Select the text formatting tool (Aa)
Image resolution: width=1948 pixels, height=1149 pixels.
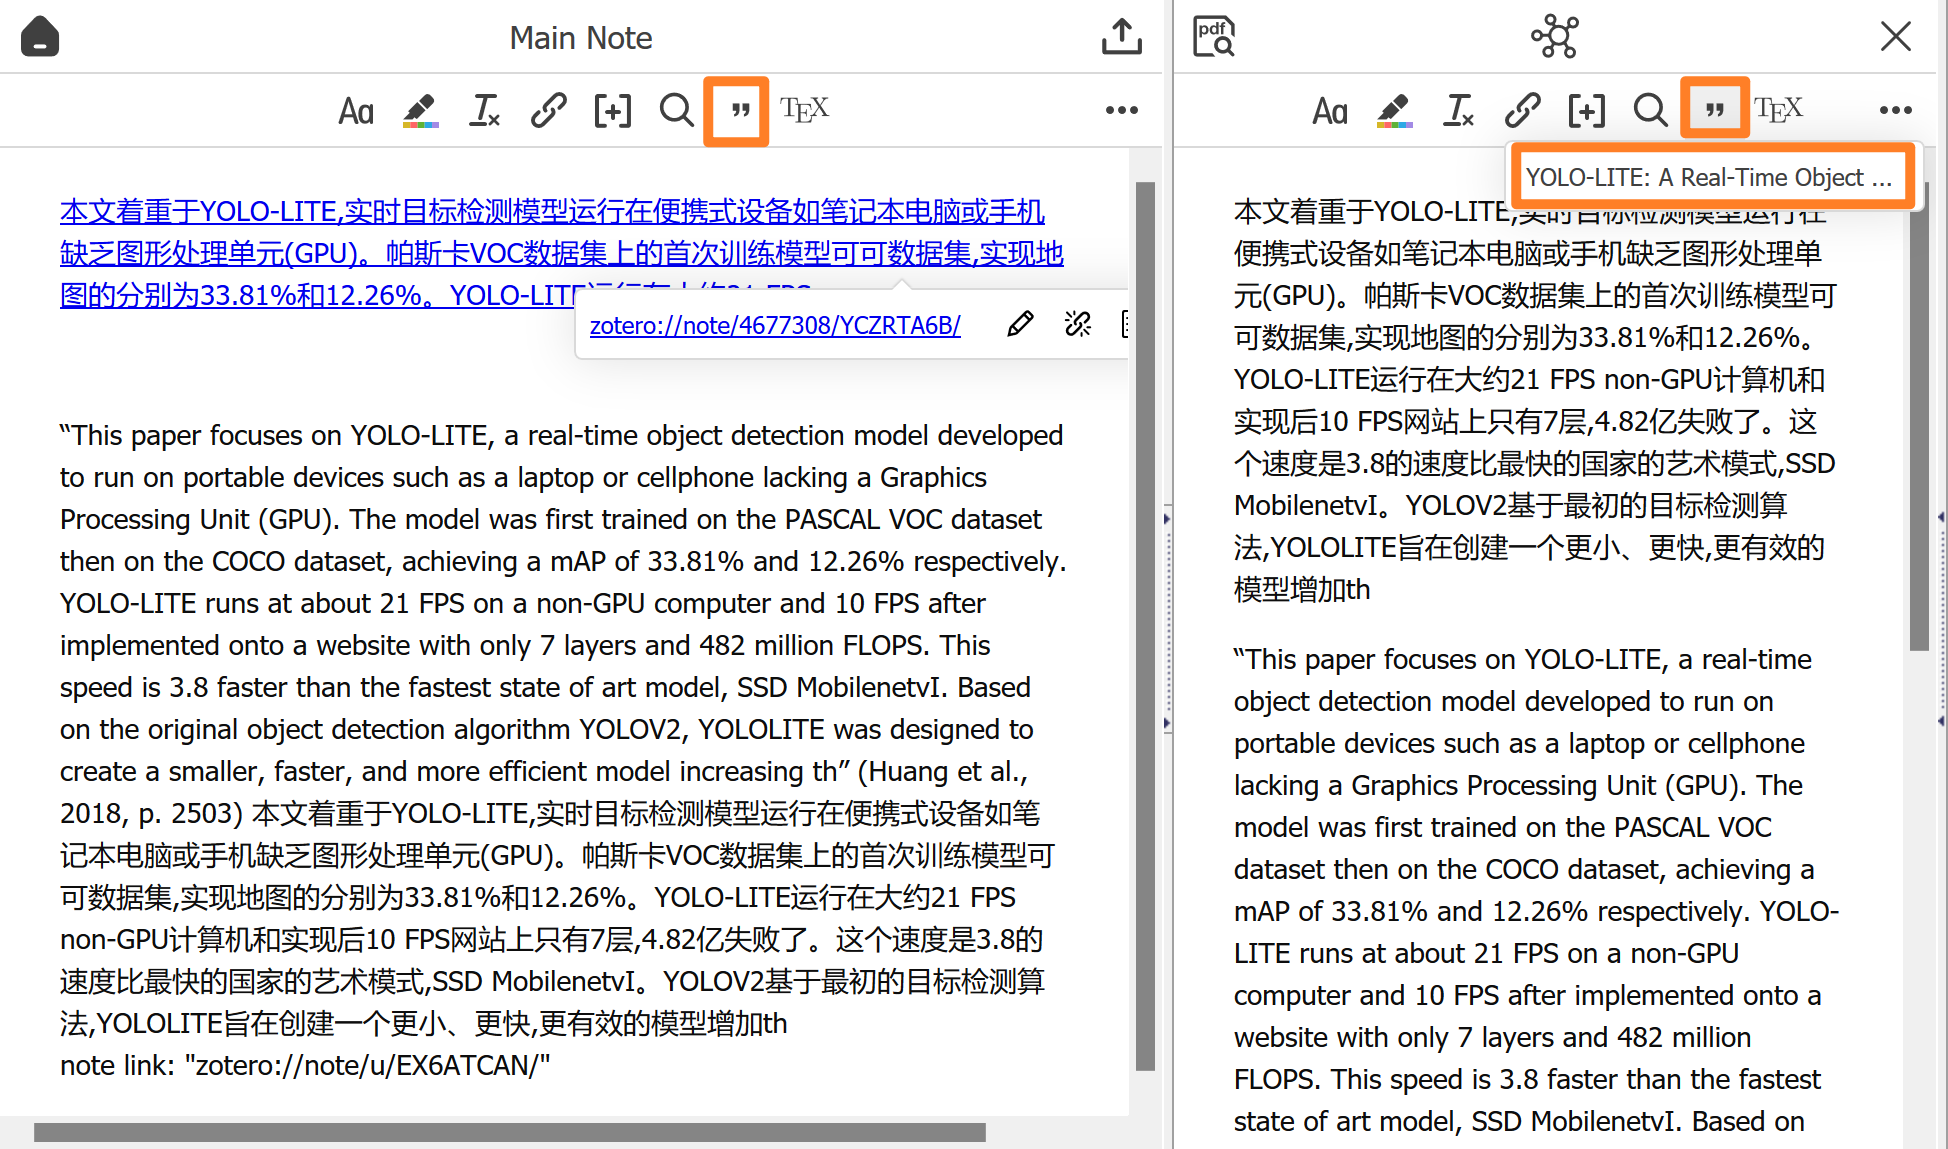click(356, 111)
